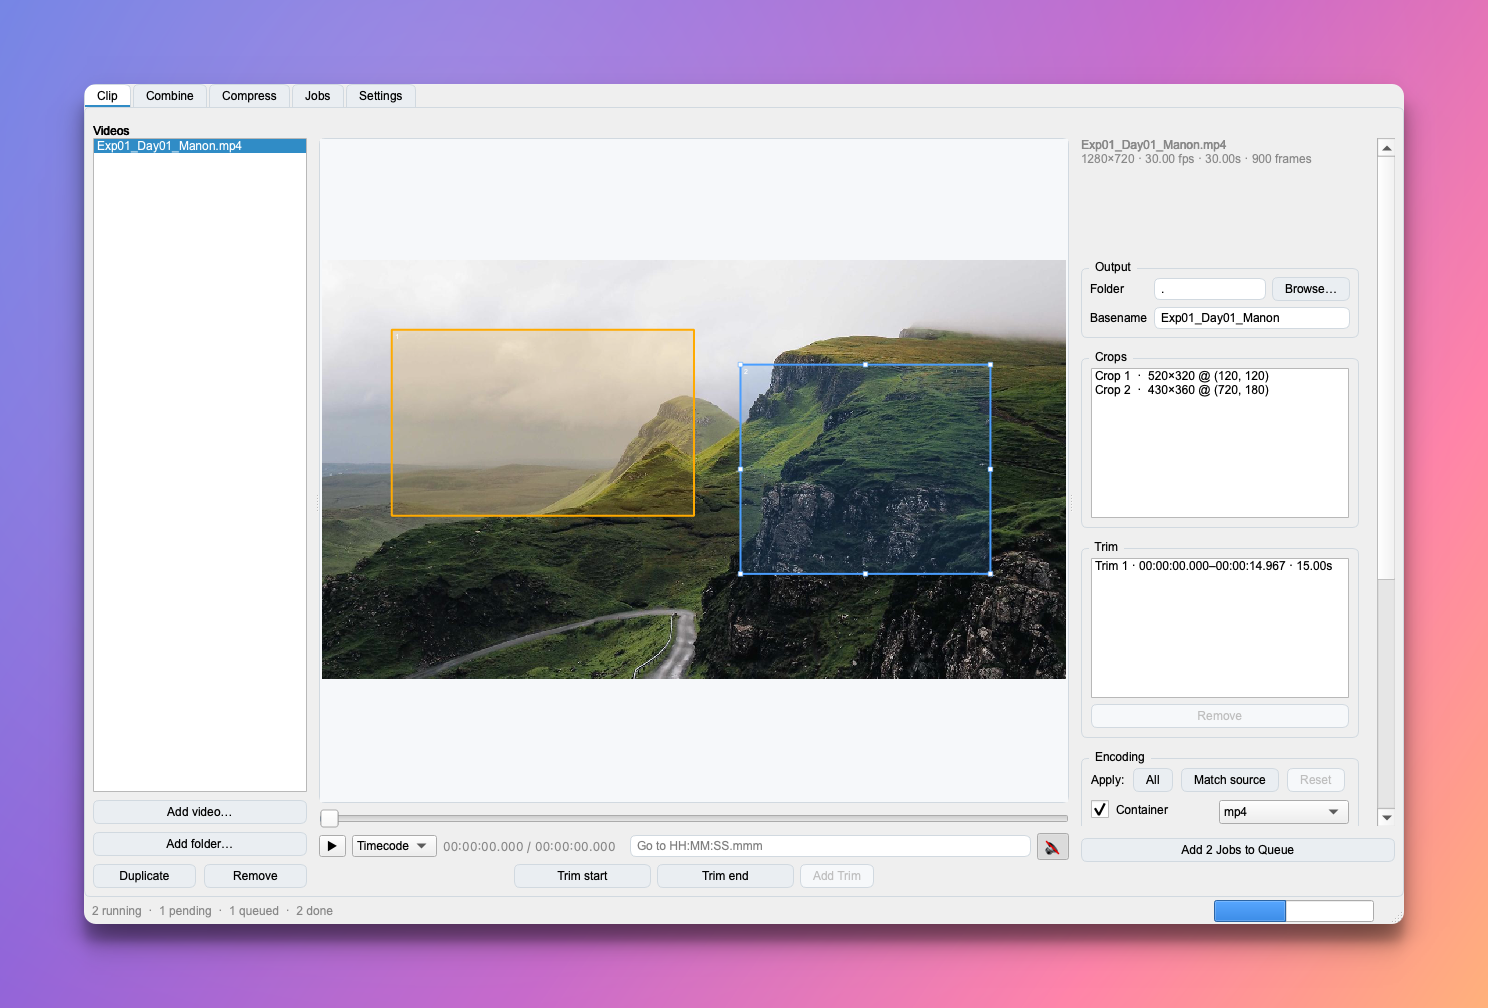Click Add 2 Jobs to Queue

click(1237, 850)
